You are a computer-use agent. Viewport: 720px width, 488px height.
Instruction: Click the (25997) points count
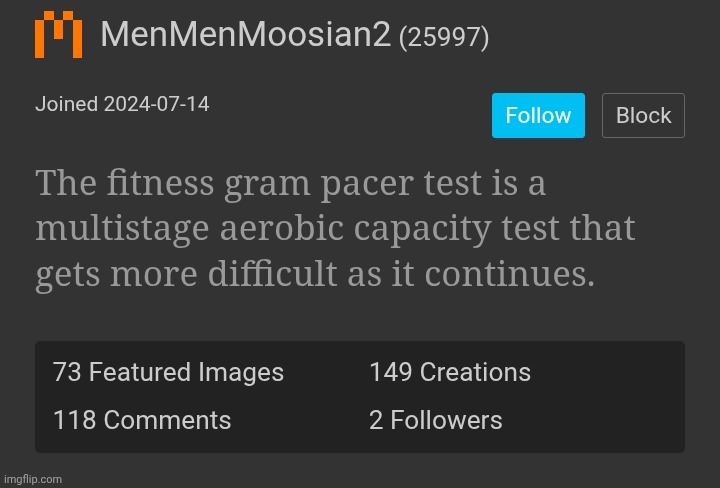pos(444,38)
